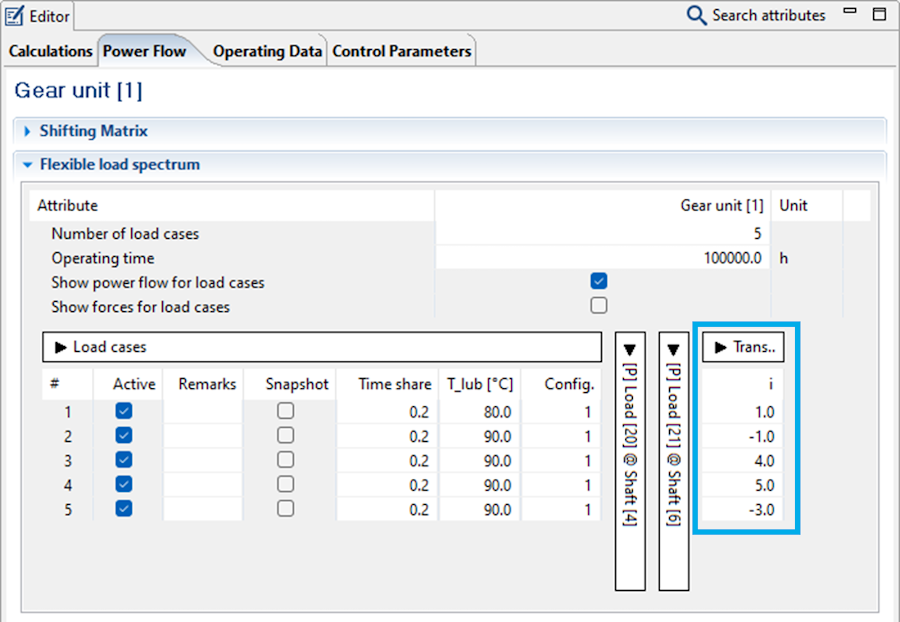The height and width of the screenshot is (622, 900).
Task: Maximize the Editor panel
Action: tap(879, 14)
